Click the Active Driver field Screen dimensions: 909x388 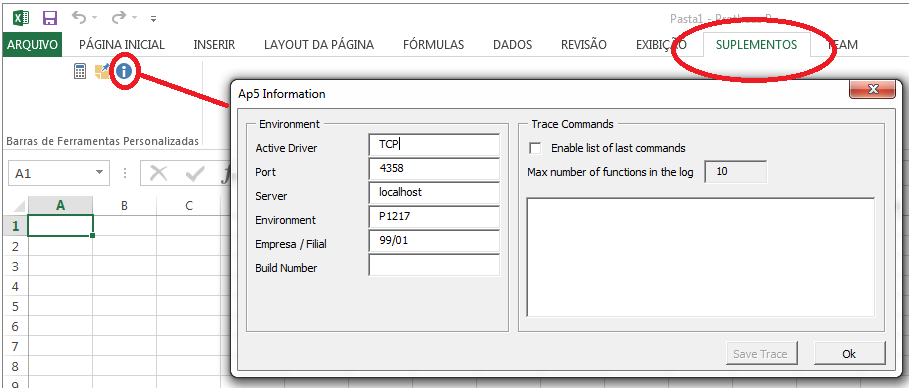(434, 145)
